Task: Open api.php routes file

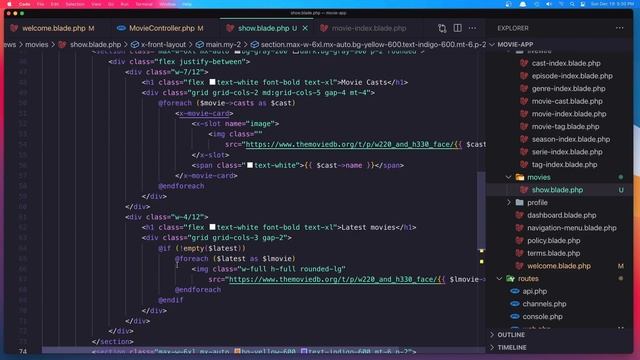Action: (x=534, y=291)
